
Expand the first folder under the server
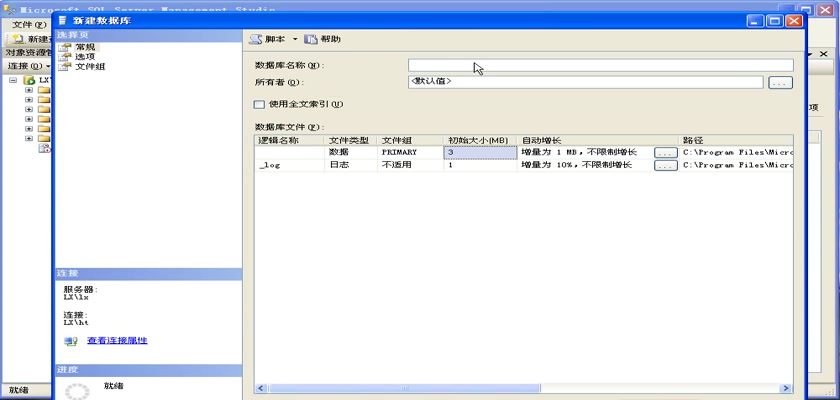[x=29, y=89]
